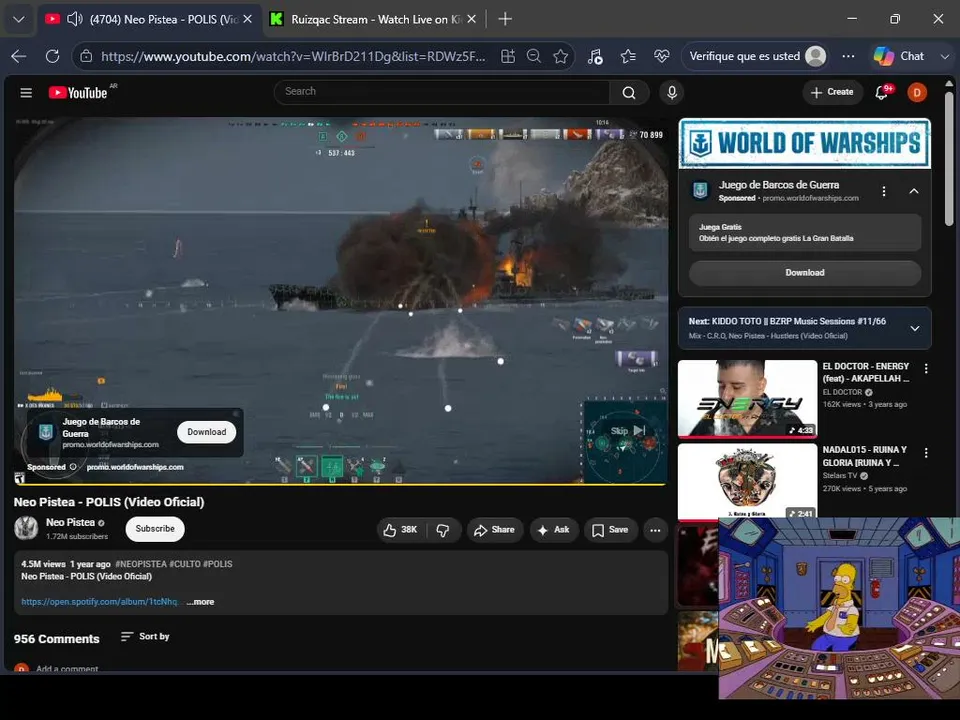
Task: Open the media control music note icon
Action: [595, 56]
